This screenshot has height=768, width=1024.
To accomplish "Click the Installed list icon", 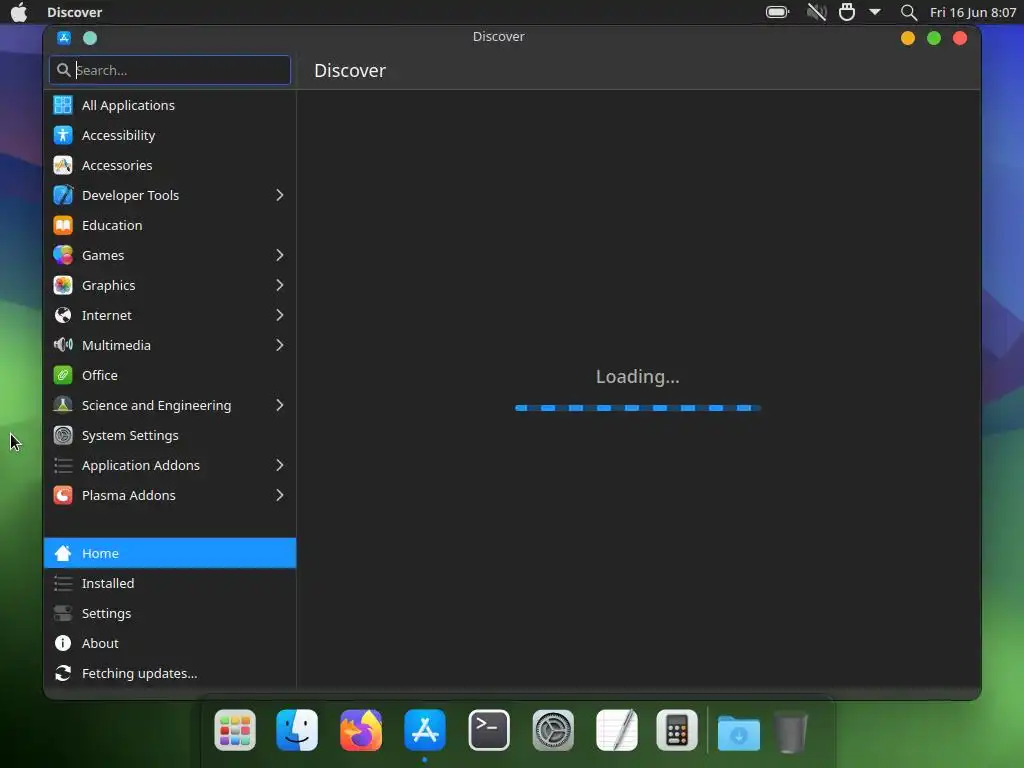I will [63, 583].
